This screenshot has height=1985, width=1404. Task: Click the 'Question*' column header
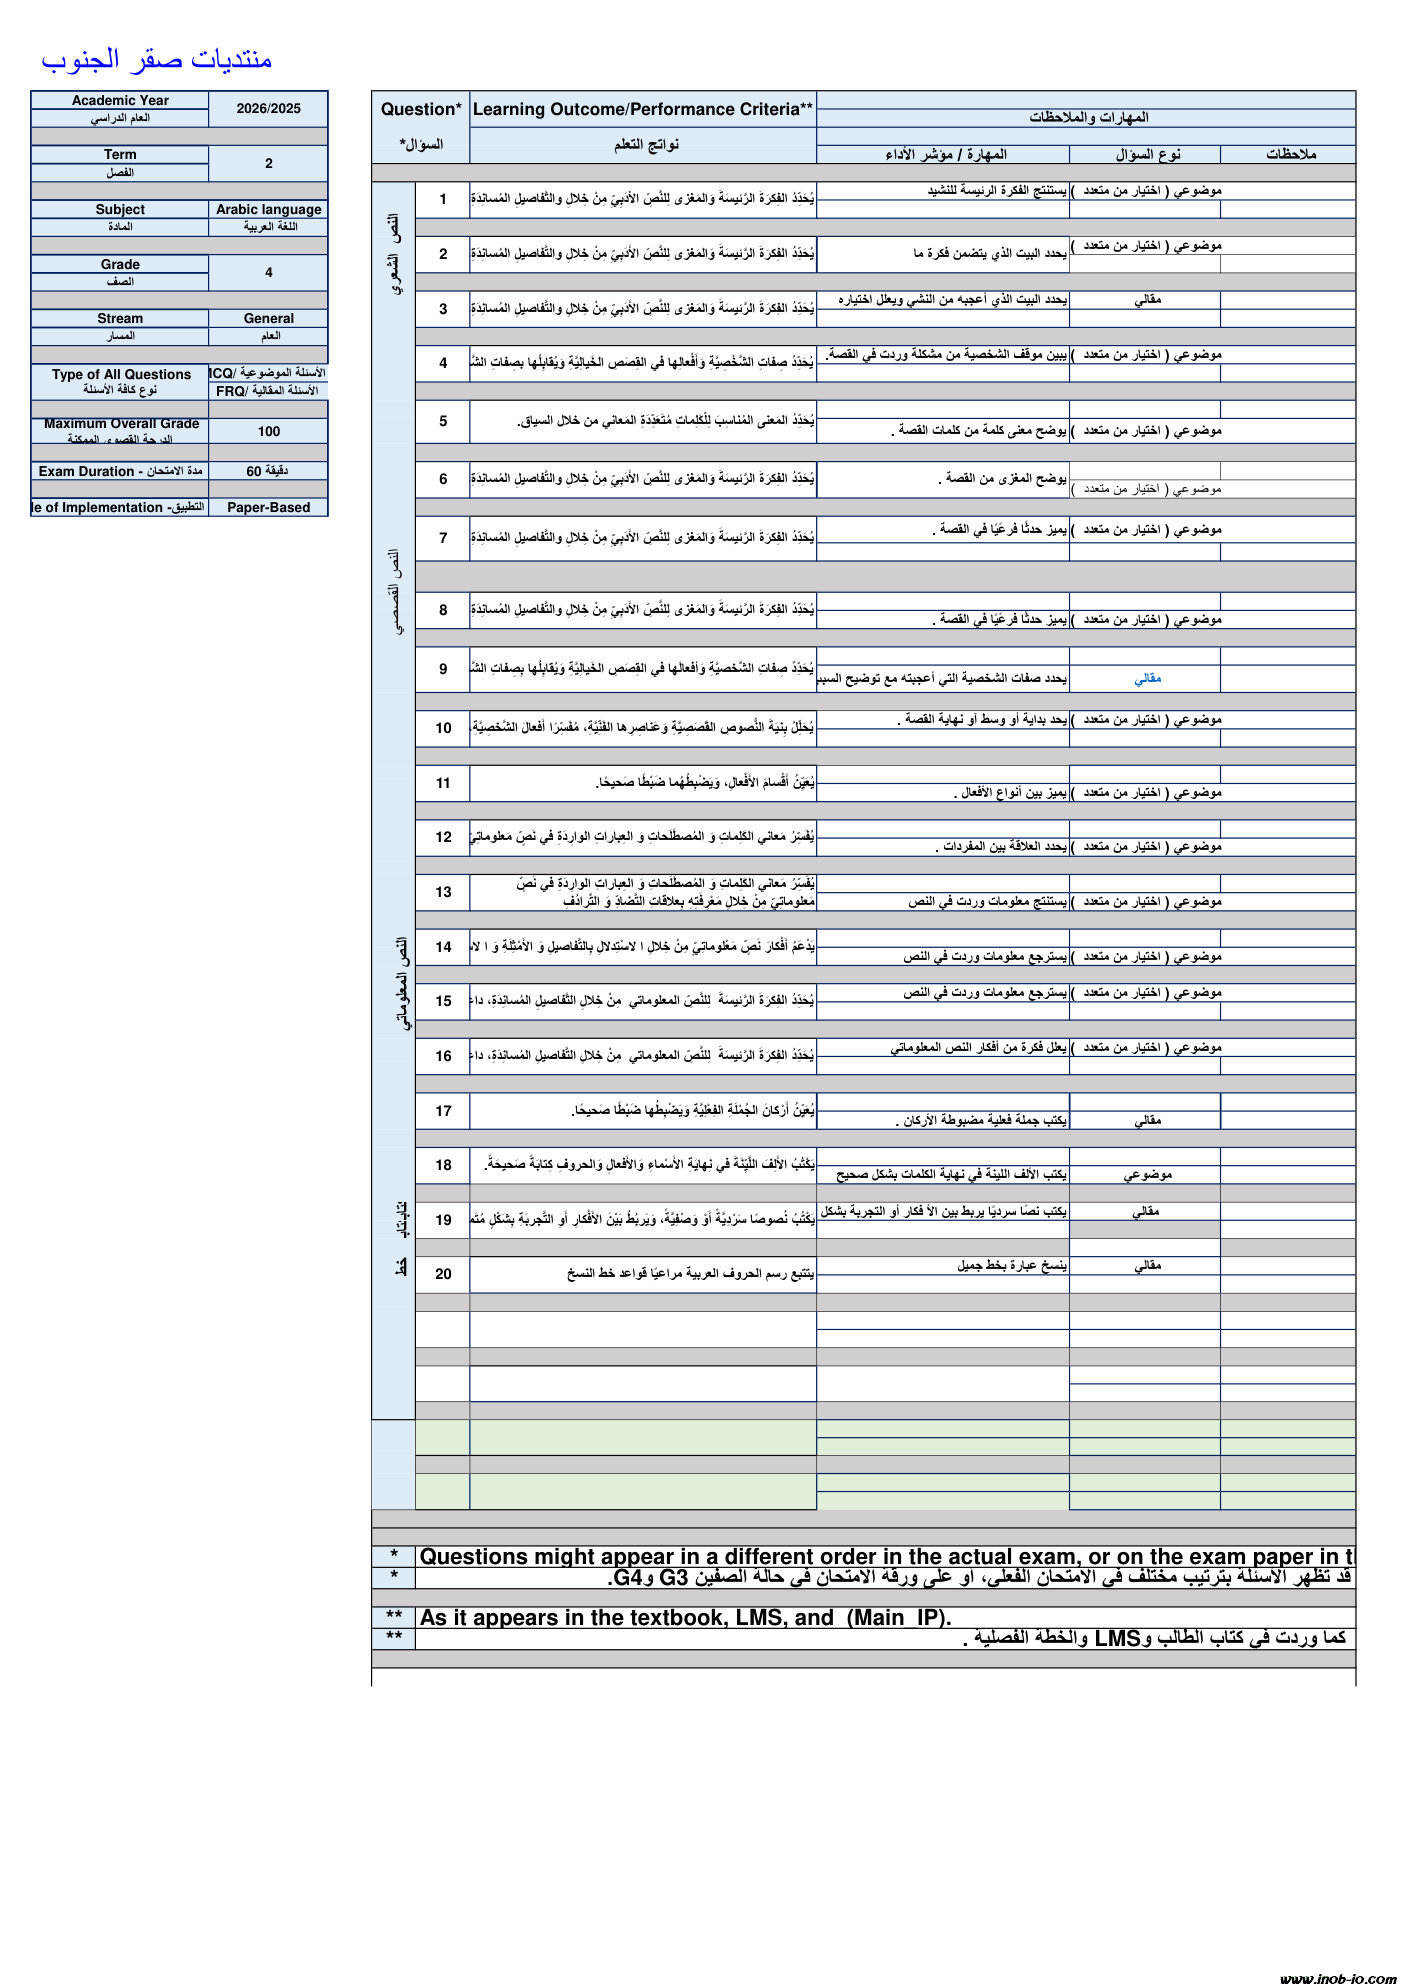point(421,110)
